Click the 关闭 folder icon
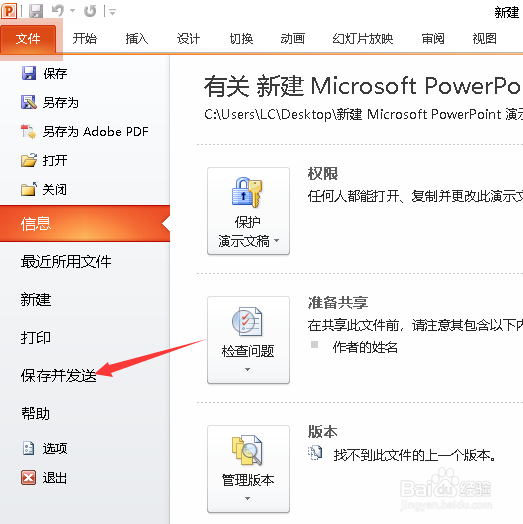Screen dimensions: 523x524 click(29, 189)
